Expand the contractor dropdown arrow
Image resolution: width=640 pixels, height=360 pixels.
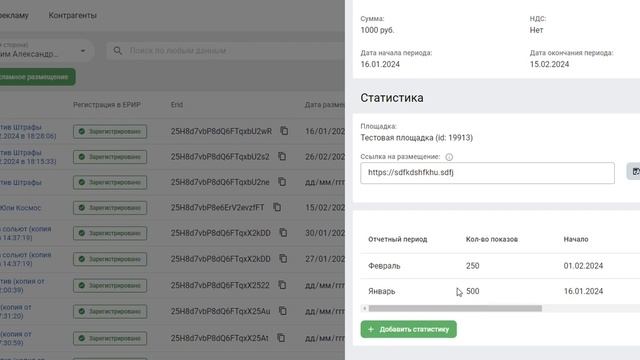(x=83, y=51)
